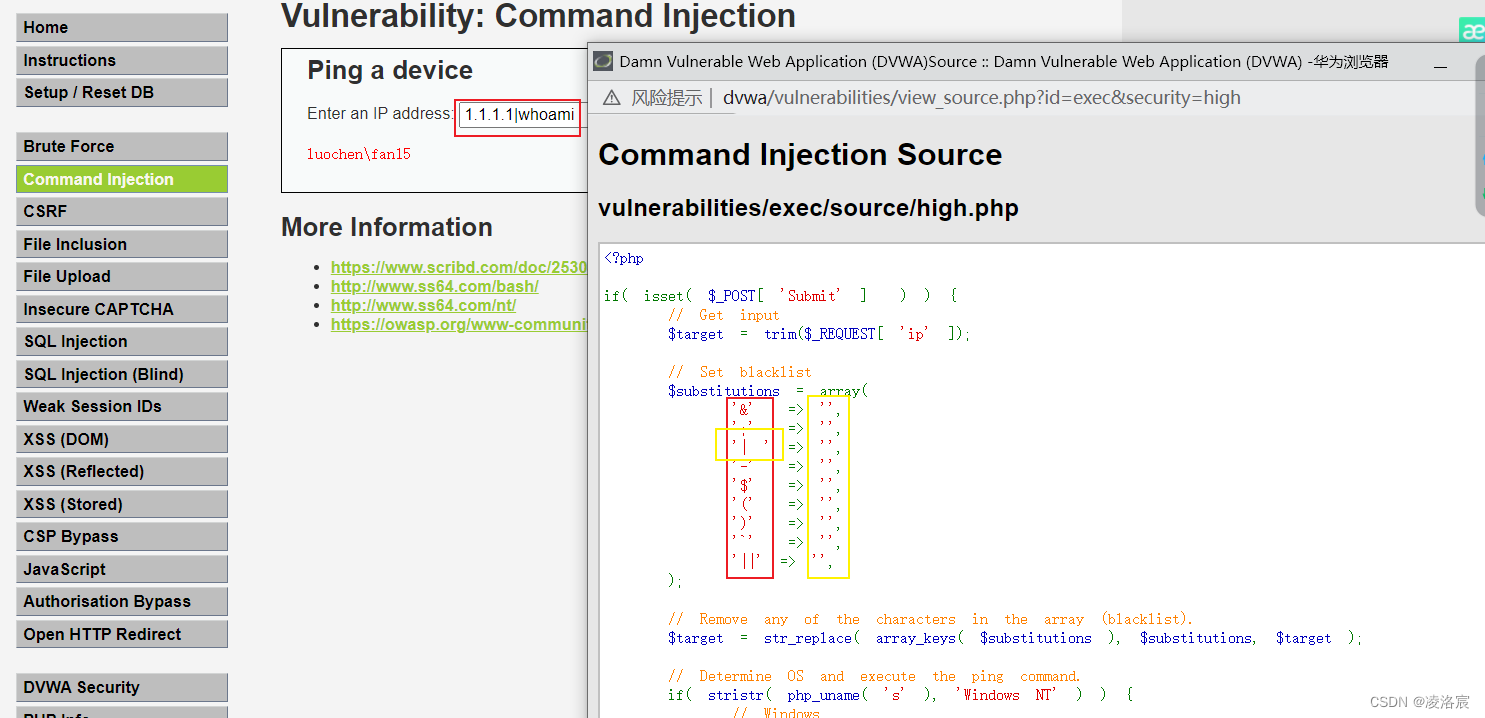Click the 'Command Injection Source' heading
1485x718 pixels.
(800, 155)
